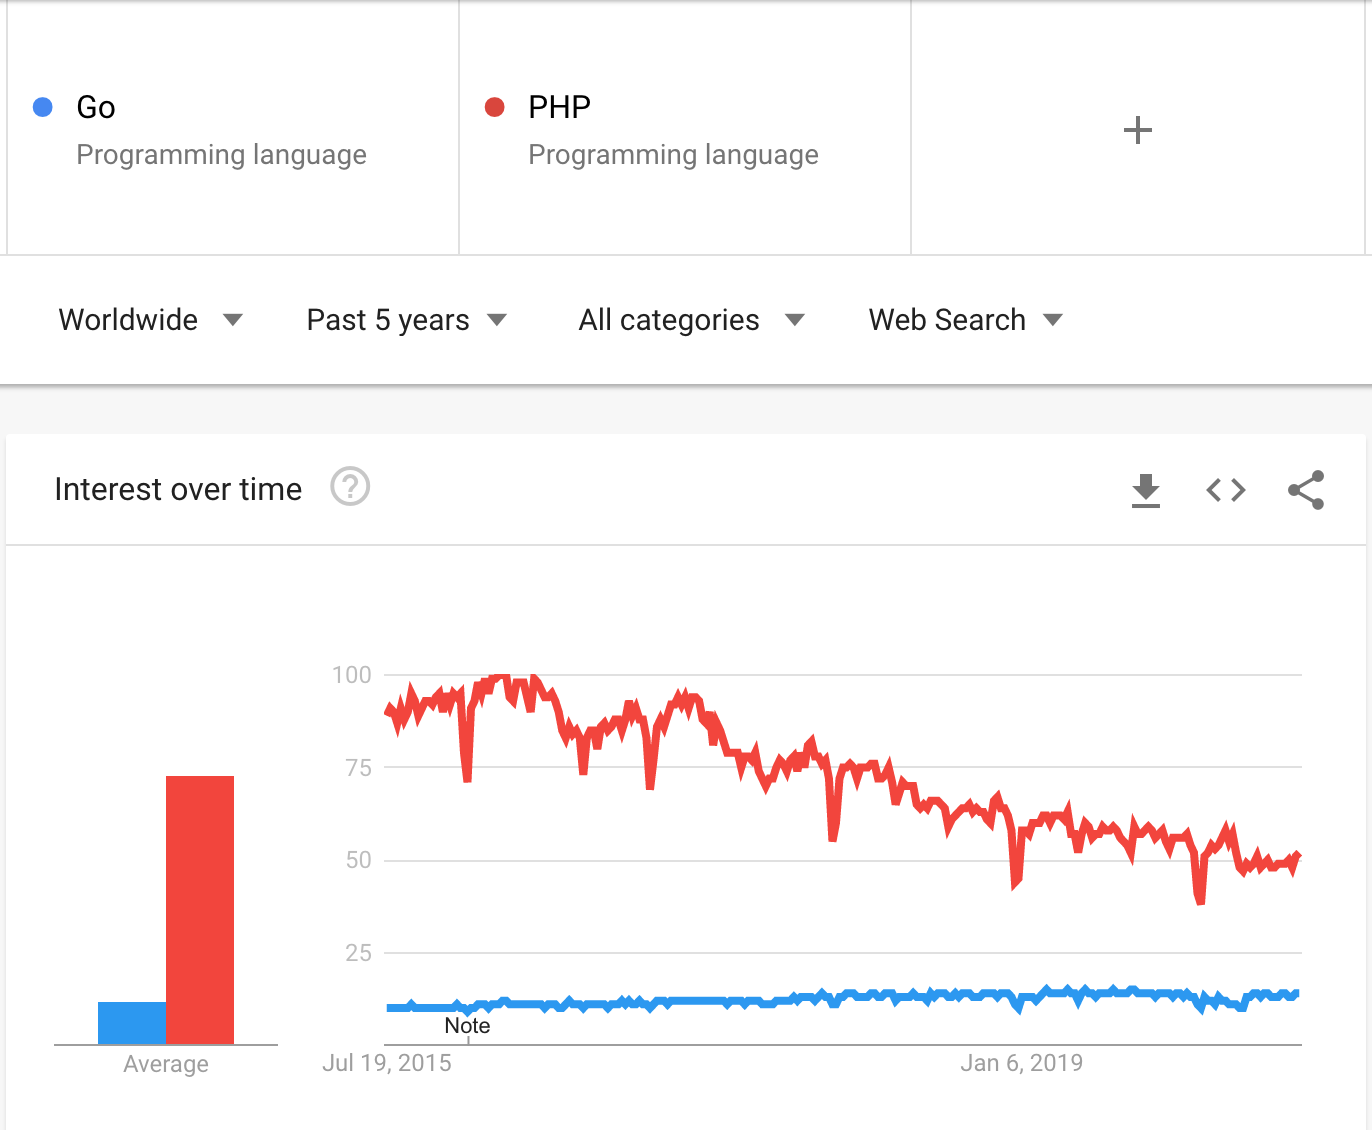The image size is (1372, 1130).
Task: Download the interest over time data
Action: [x=1145, y=490]
